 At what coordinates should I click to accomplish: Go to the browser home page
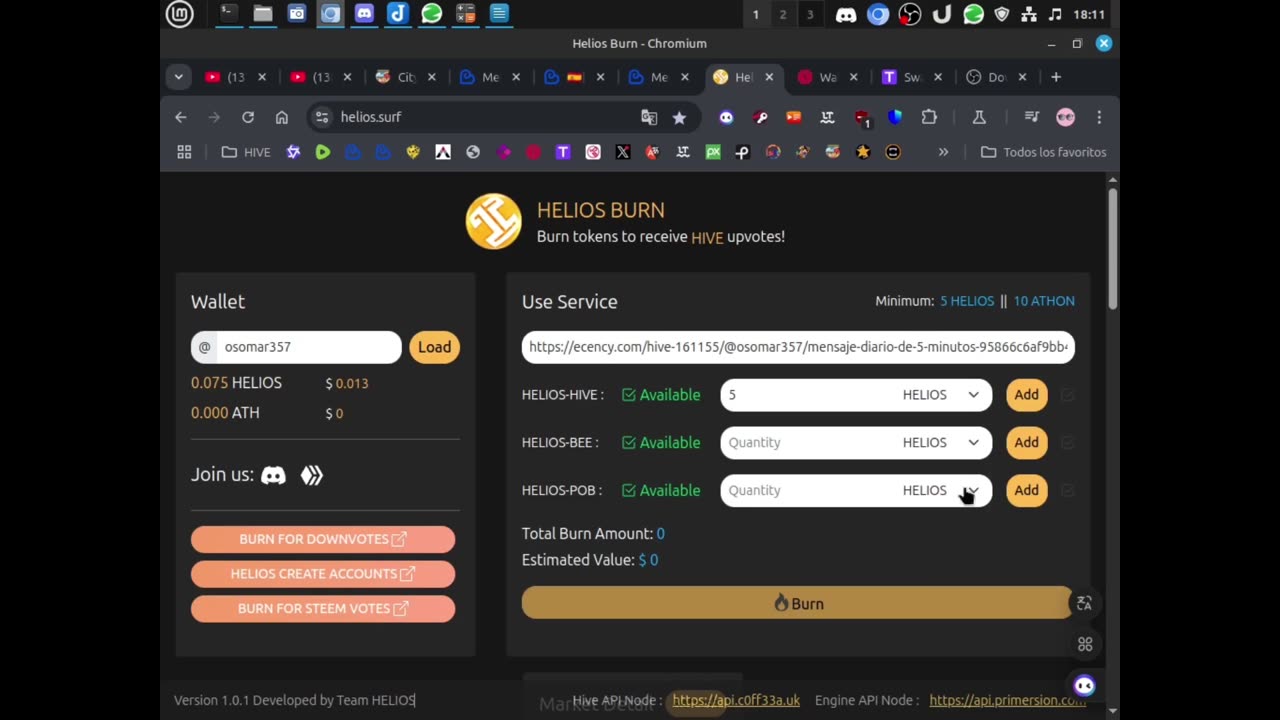tap(282, 117)
